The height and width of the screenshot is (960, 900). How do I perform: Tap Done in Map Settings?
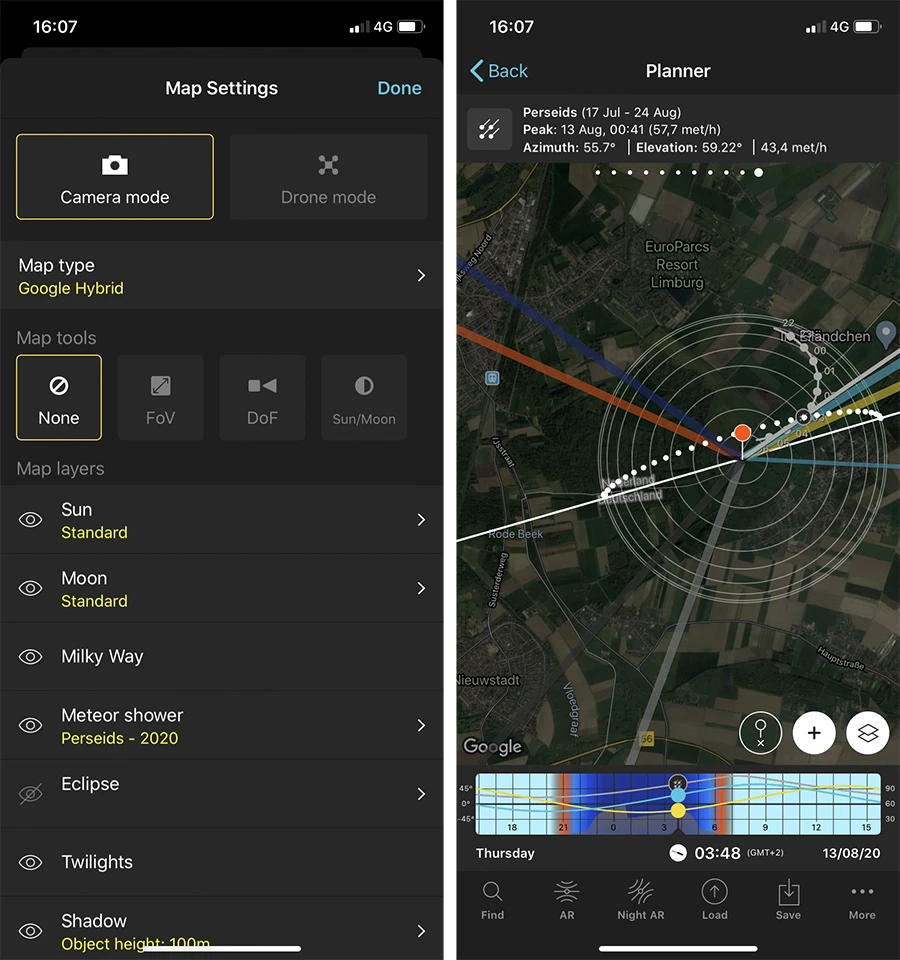click(x=399, y=88)
